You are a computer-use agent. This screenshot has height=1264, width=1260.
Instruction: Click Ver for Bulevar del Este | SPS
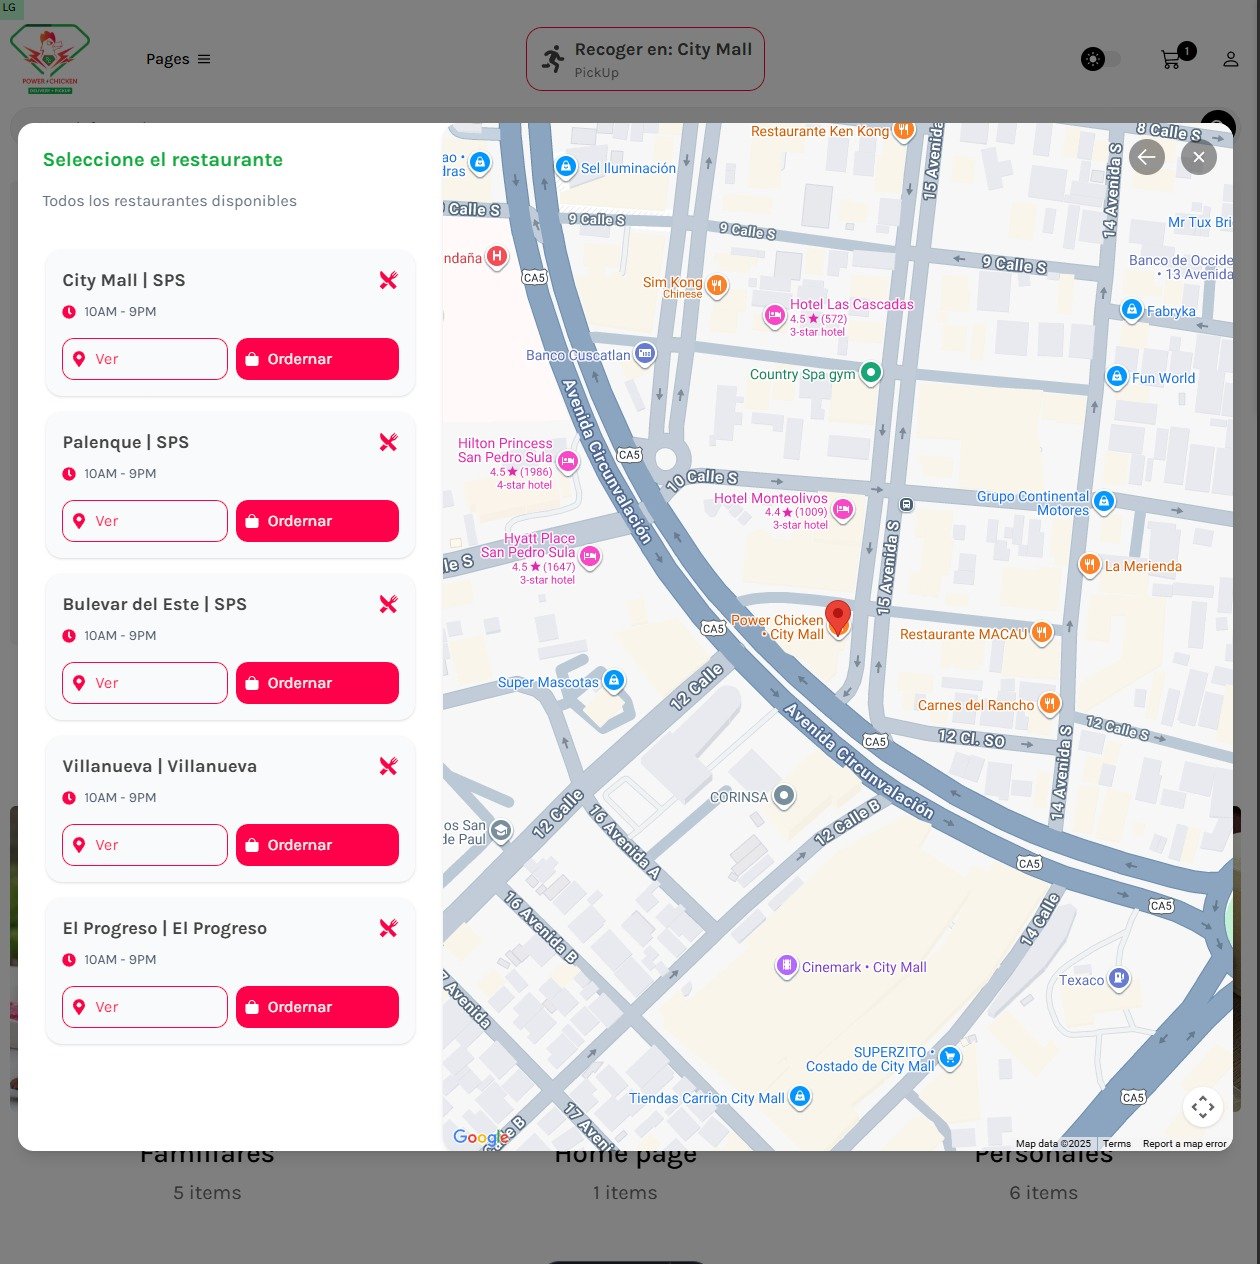click(145, 683)
